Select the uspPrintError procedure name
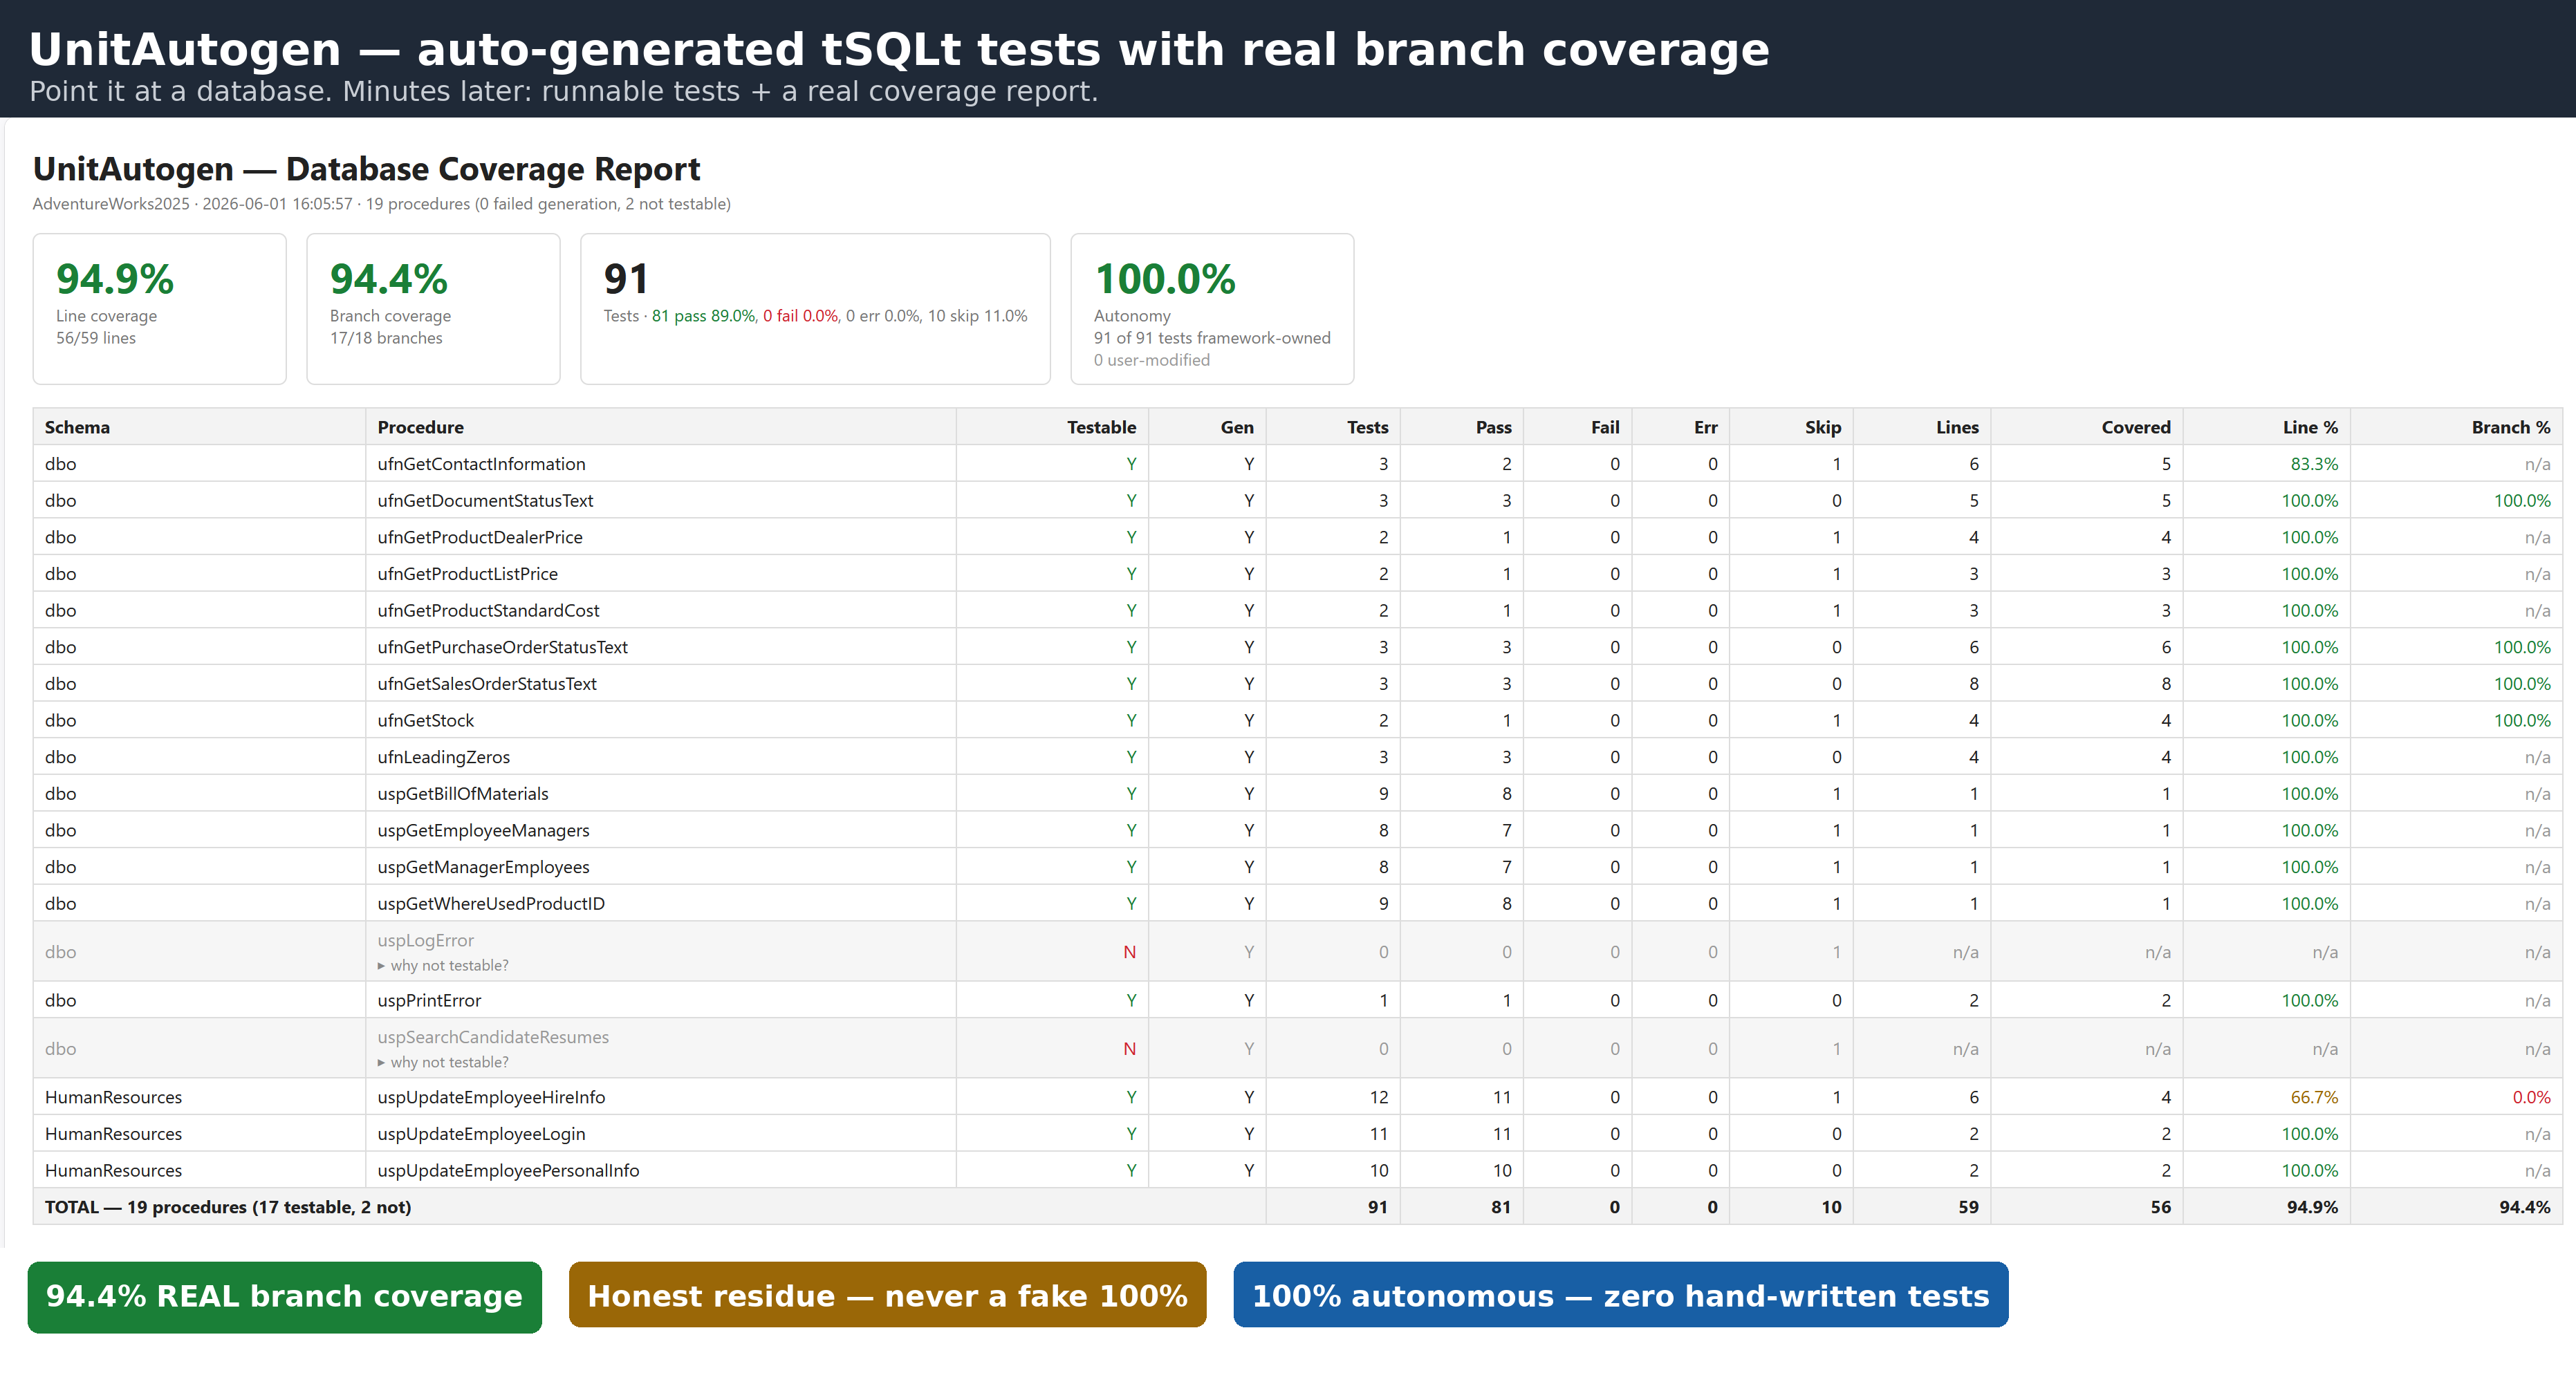2576x1393 pixels. (429, 1000)
